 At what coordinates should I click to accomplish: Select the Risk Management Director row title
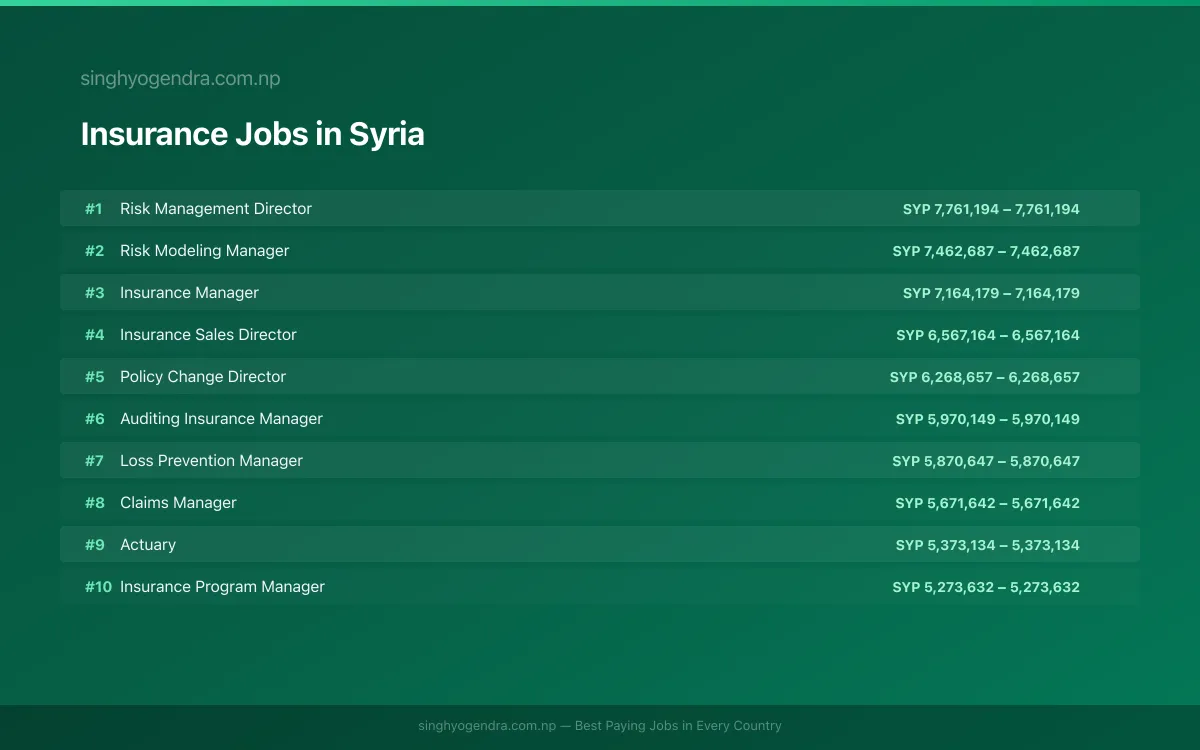click(x=216, y=209)
